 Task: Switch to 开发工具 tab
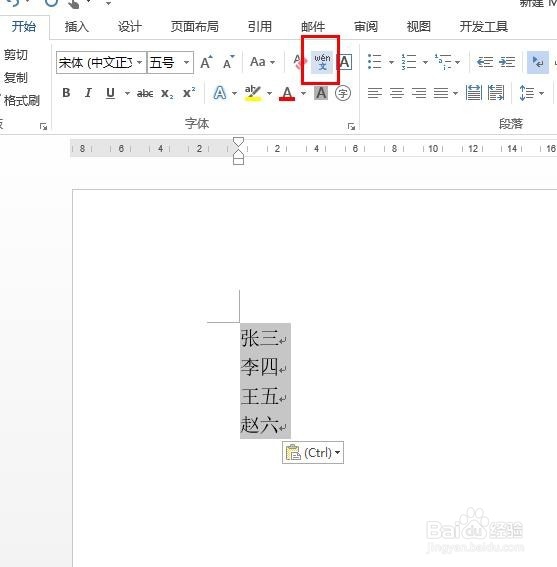[484, 26]
